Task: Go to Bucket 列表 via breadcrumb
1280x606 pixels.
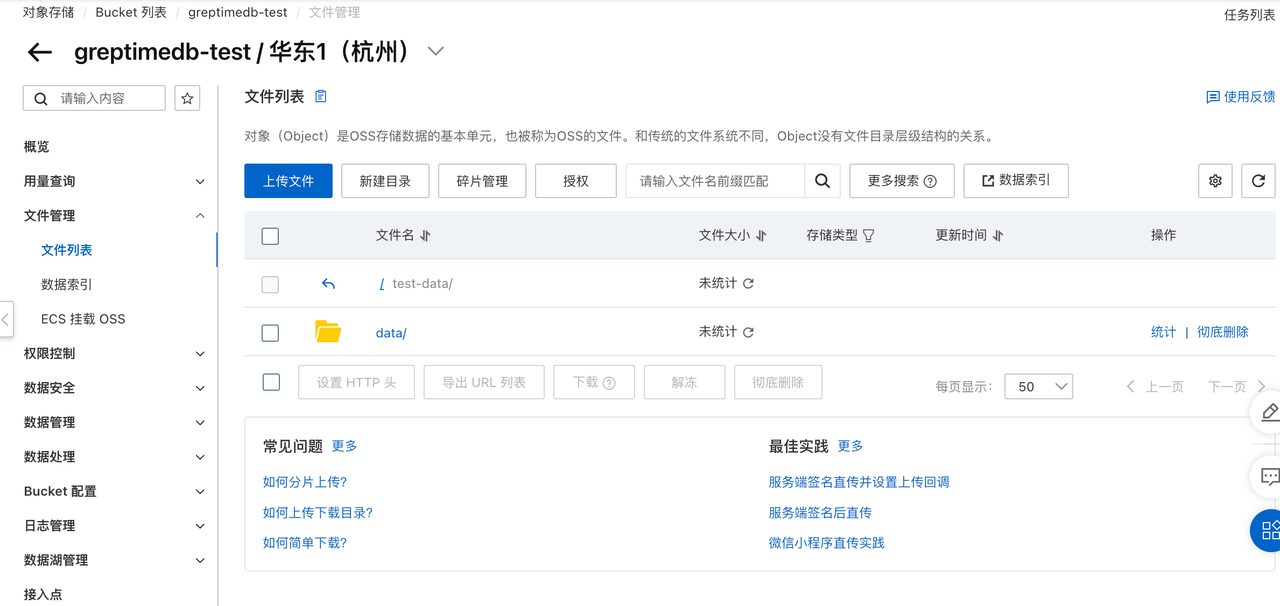Action: click(131, 12)
